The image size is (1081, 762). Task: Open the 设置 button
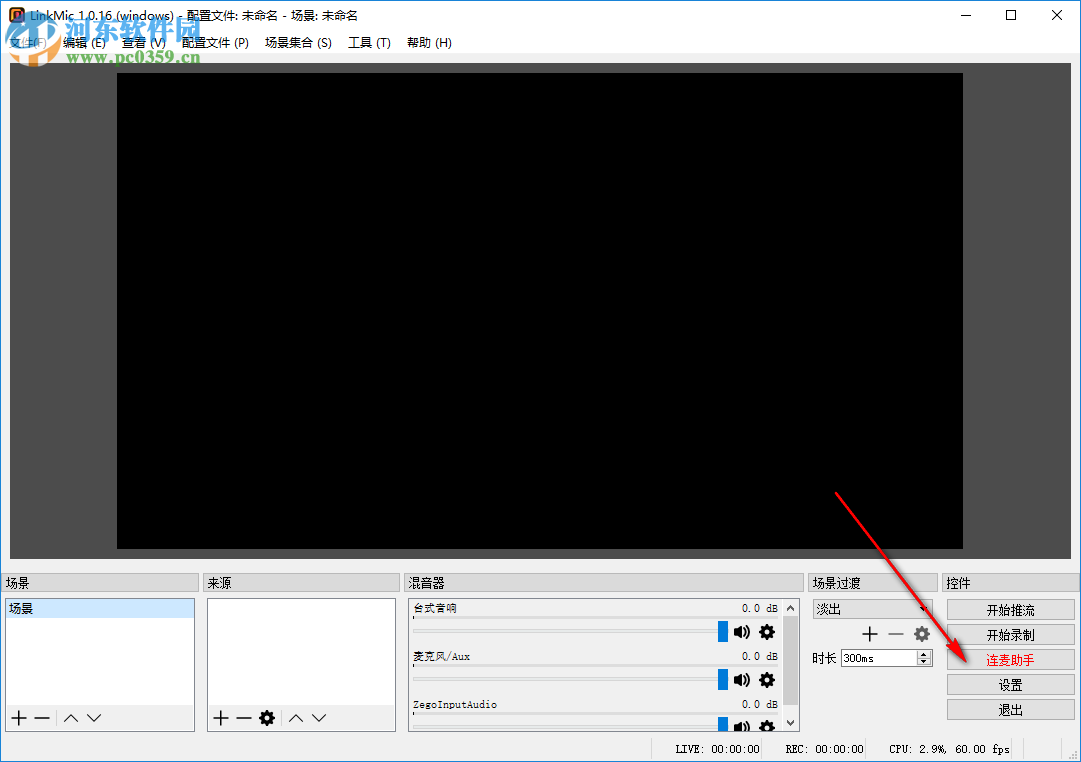pos(1011,685)
